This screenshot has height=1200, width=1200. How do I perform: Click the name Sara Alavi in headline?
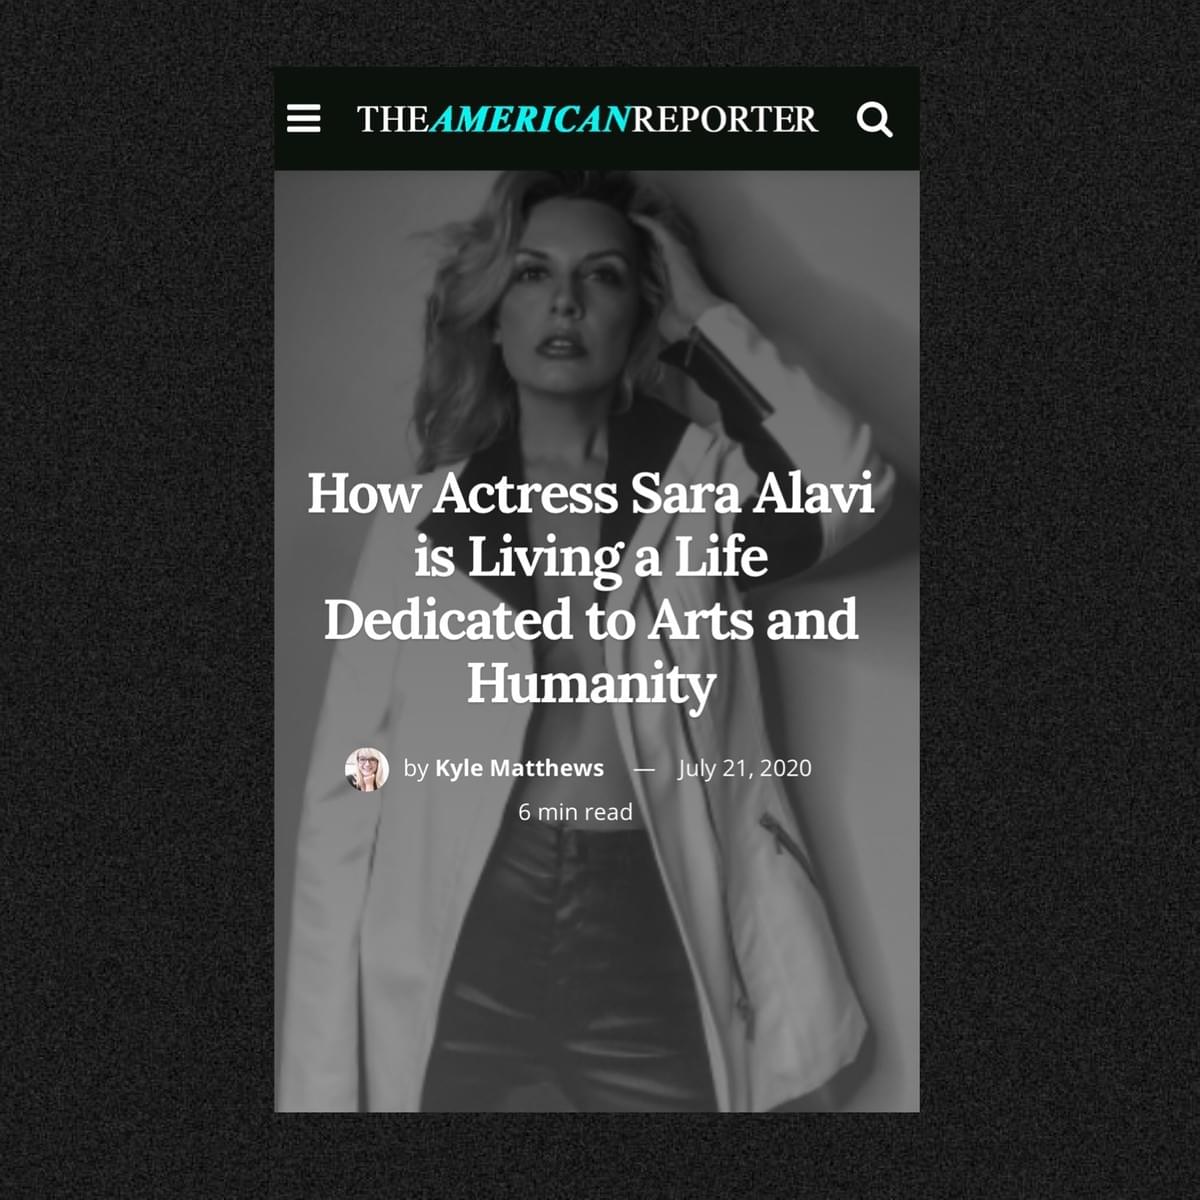pyautogui.click(x=752, y=494)
